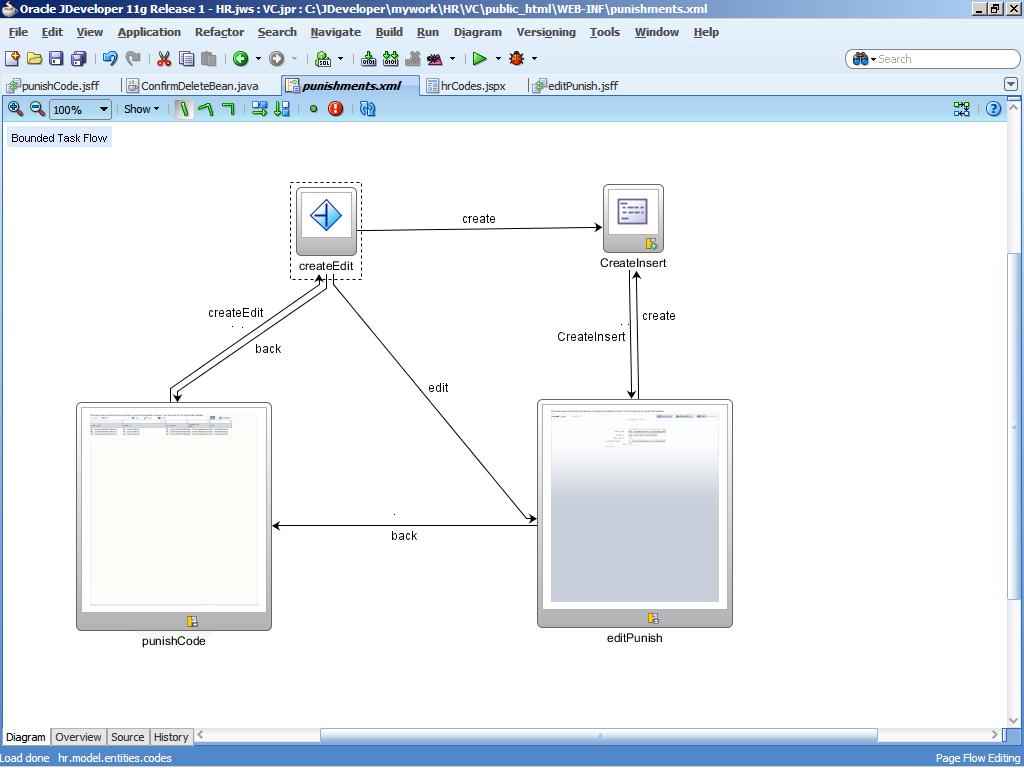Click the blue help question mark icon

[993, 109]
